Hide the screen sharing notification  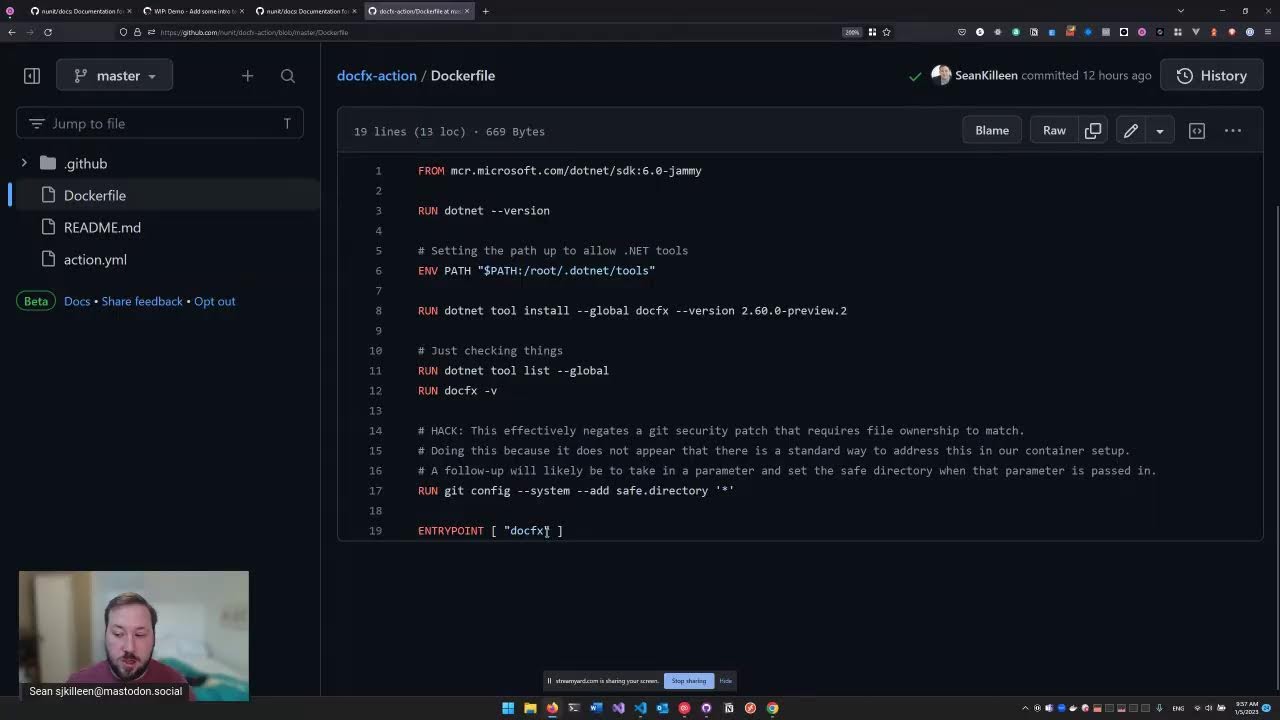pyautogui.click(x=726, y=681)
